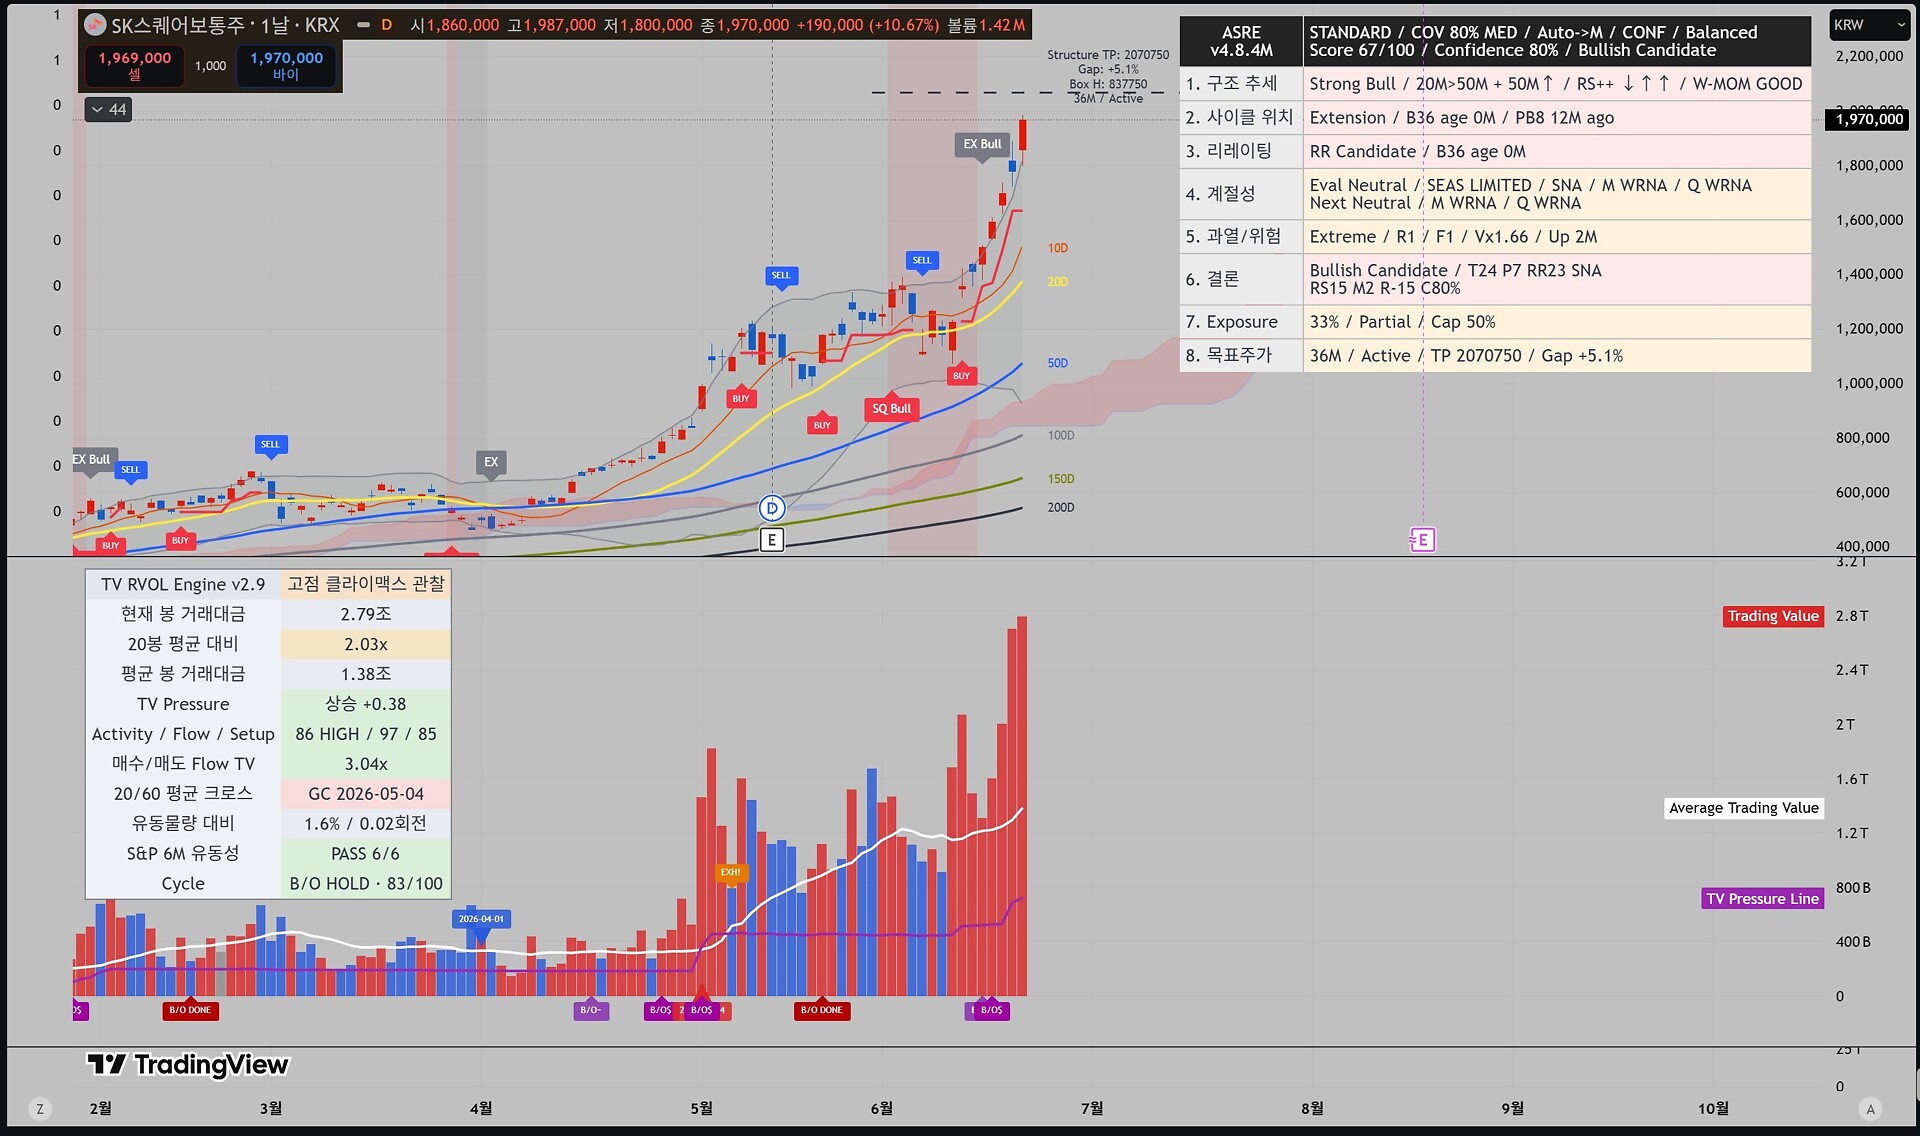The width and height of the screenshot is (1920, 1136).
Task: Click the 36M / Active / TP 2070750 cell
Action: [1556, 356]
